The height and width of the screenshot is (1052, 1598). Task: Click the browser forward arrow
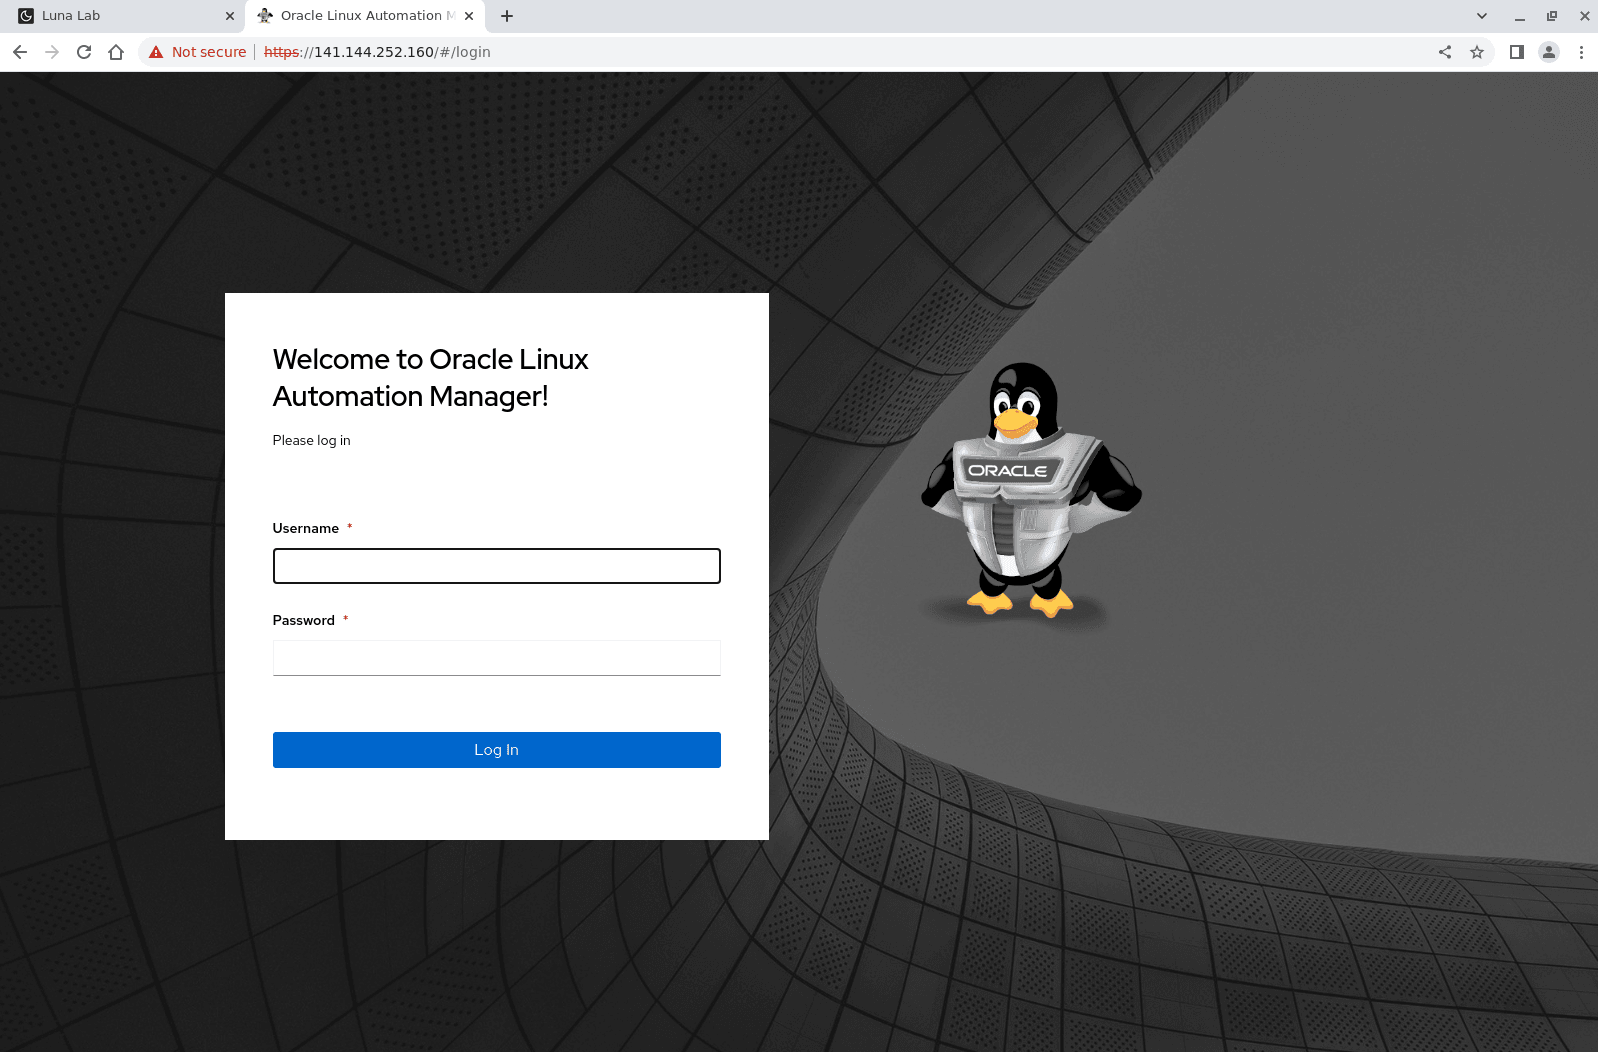click(x=52, y=52)
